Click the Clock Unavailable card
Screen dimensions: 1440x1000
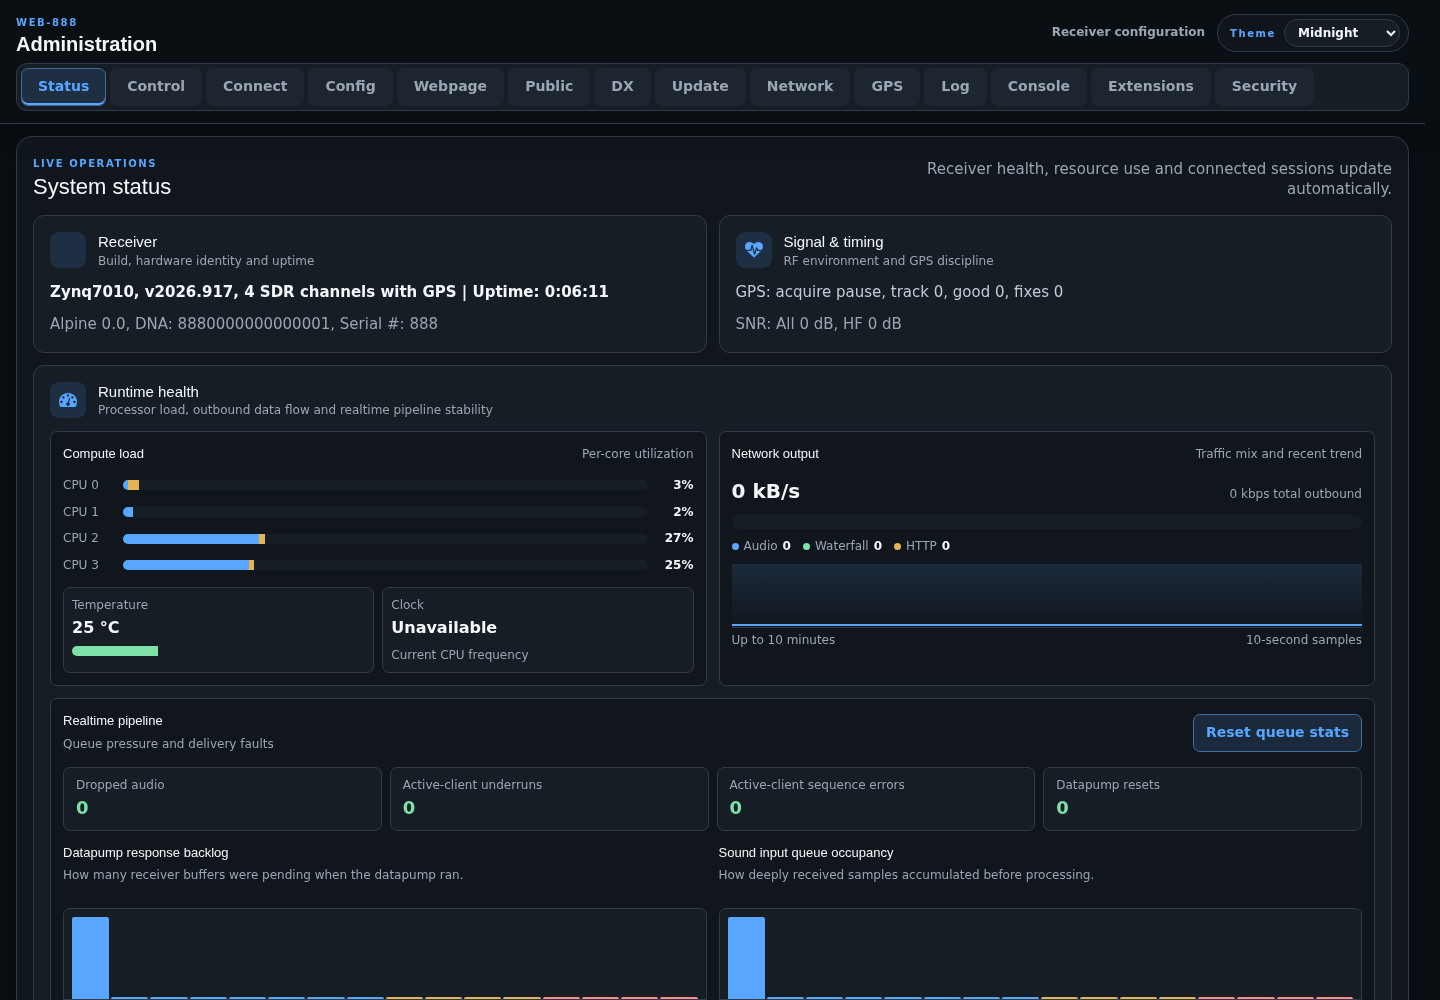[538, 630]
